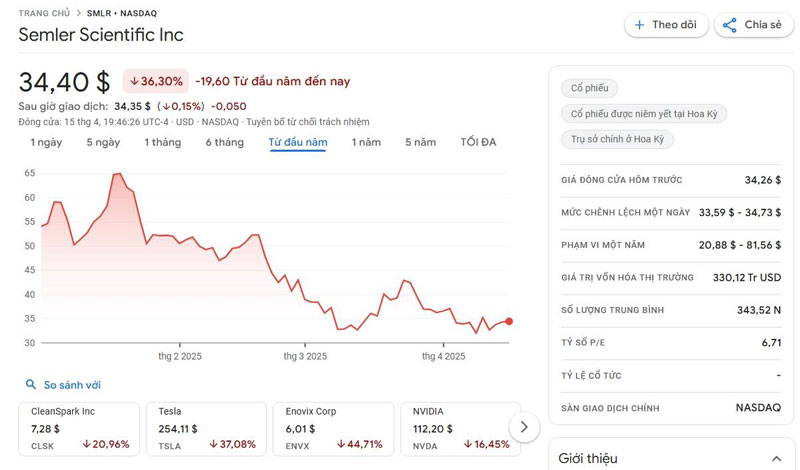Screen dimensions: 800x470
Task: Click the TRANG CHỦ breadcrumb link
Action: point(44,13)
